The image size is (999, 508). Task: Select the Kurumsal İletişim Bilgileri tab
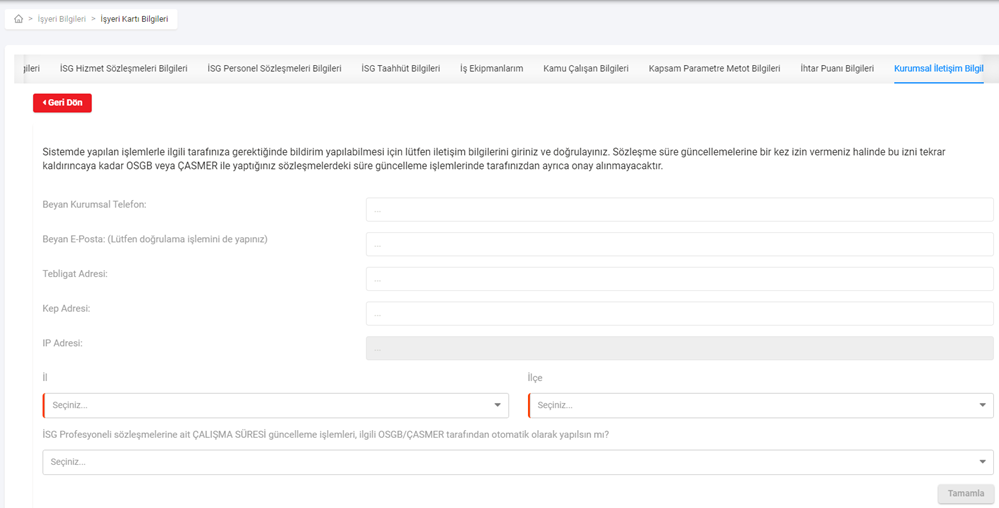pos(938,69)
